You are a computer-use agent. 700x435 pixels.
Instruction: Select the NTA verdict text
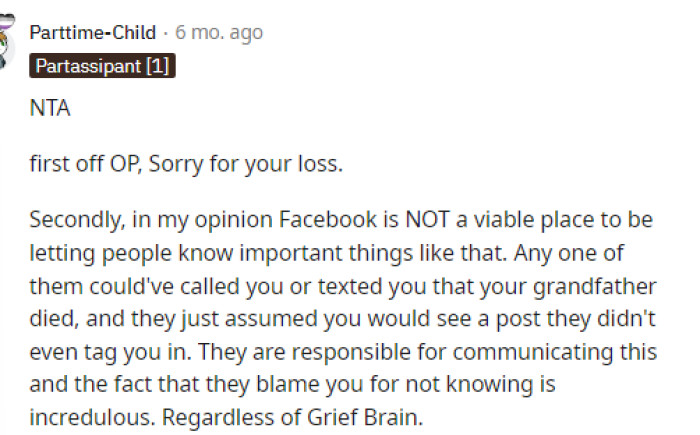click(x=50, y=108)
